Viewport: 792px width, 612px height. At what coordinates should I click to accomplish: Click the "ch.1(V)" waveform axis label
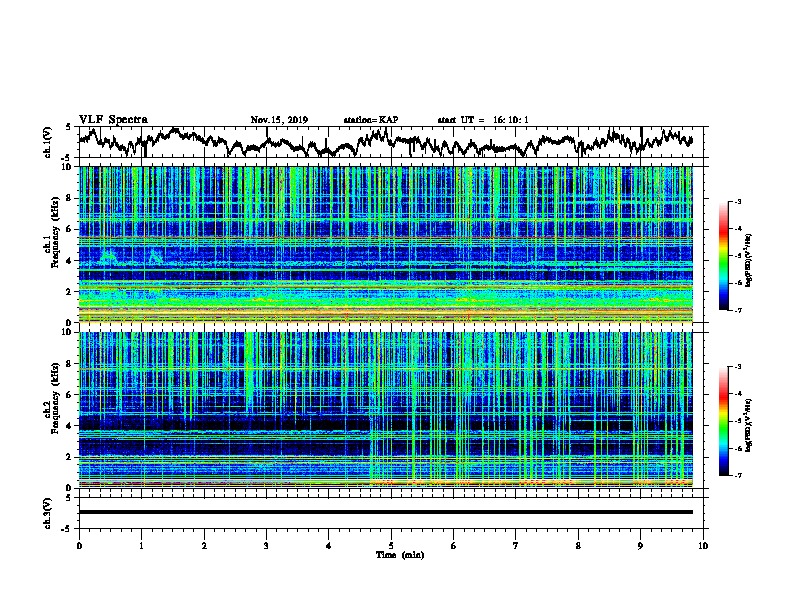click(48, 142)
